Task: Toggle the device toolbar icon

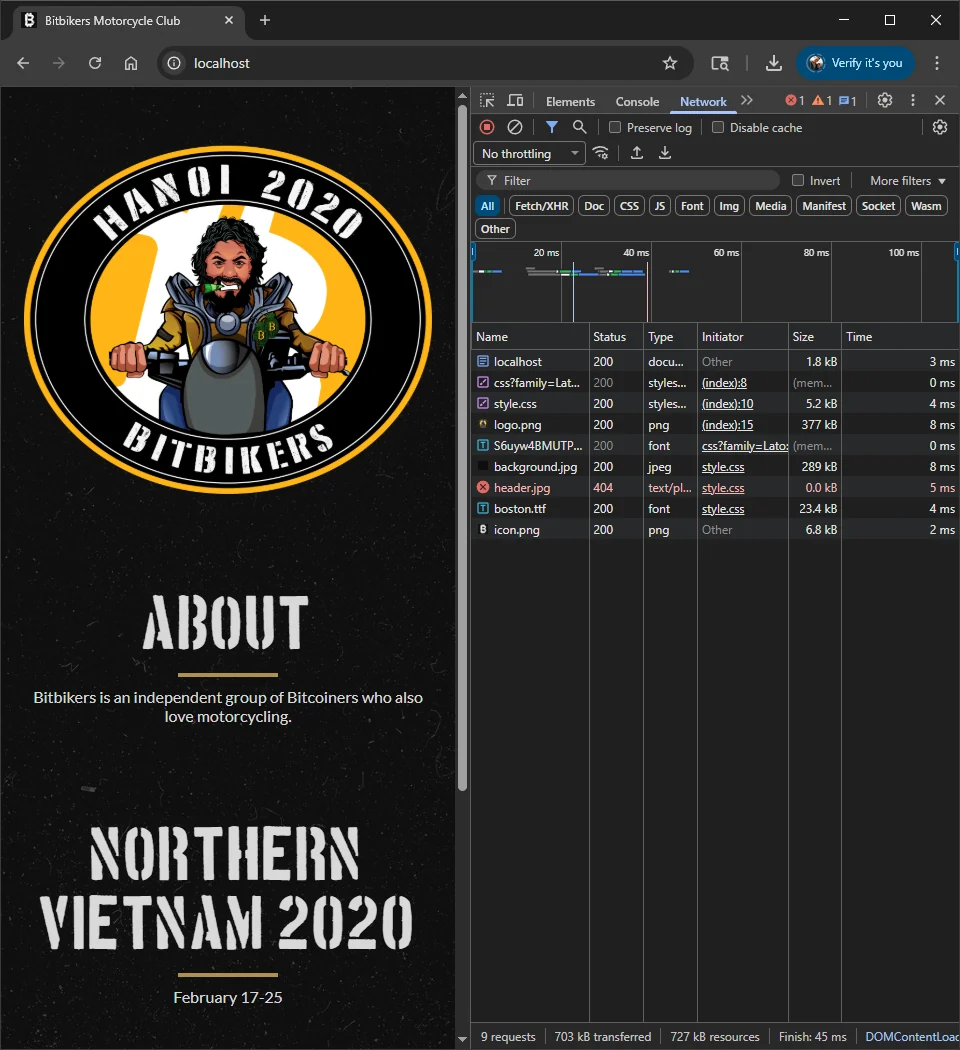Action: pyautogui.click(x=515, y=101)
